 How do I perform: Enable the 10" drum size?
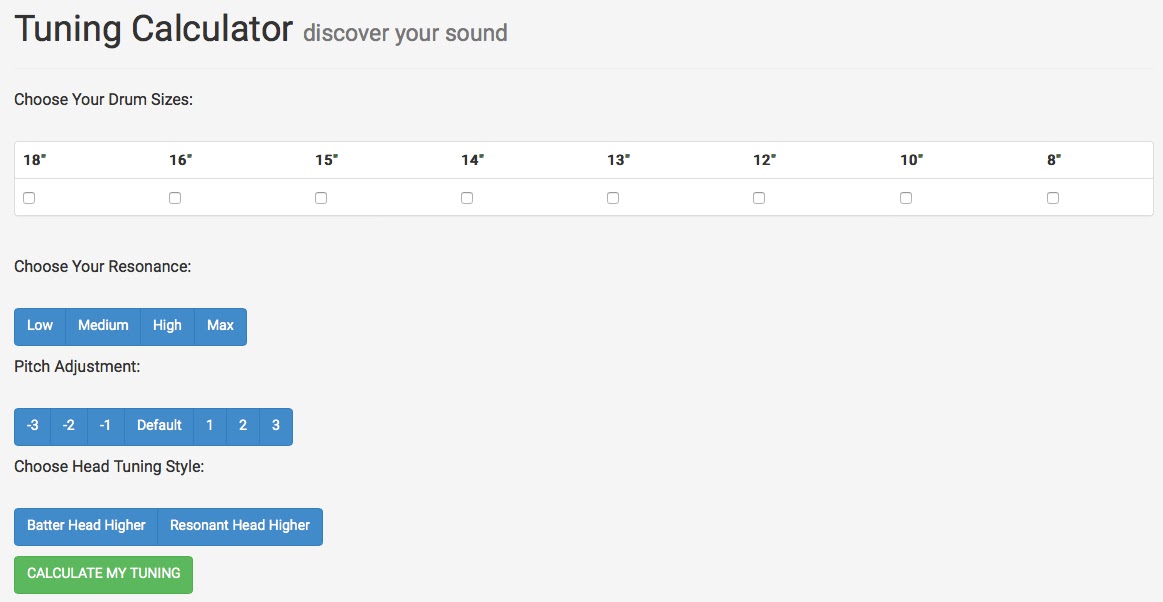coord(905,197)
